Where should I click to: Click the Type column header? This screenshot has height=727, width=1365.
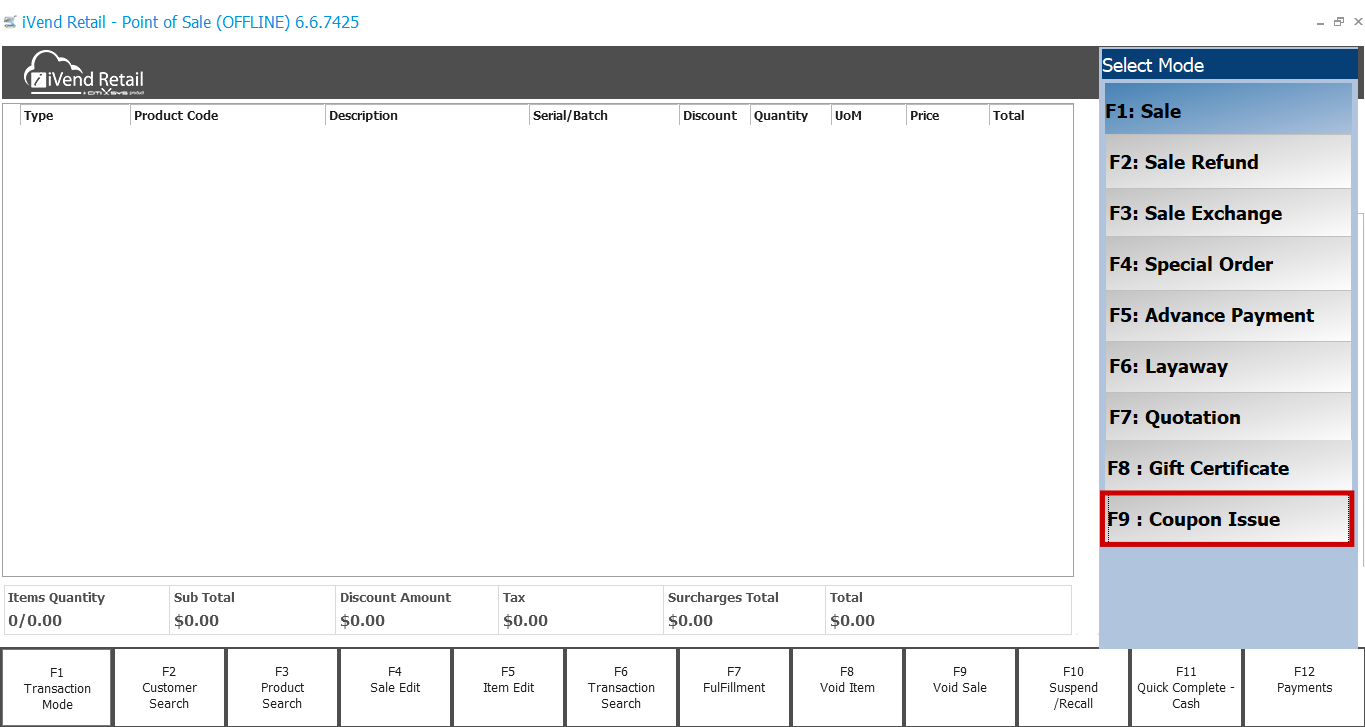coord(75,116)
